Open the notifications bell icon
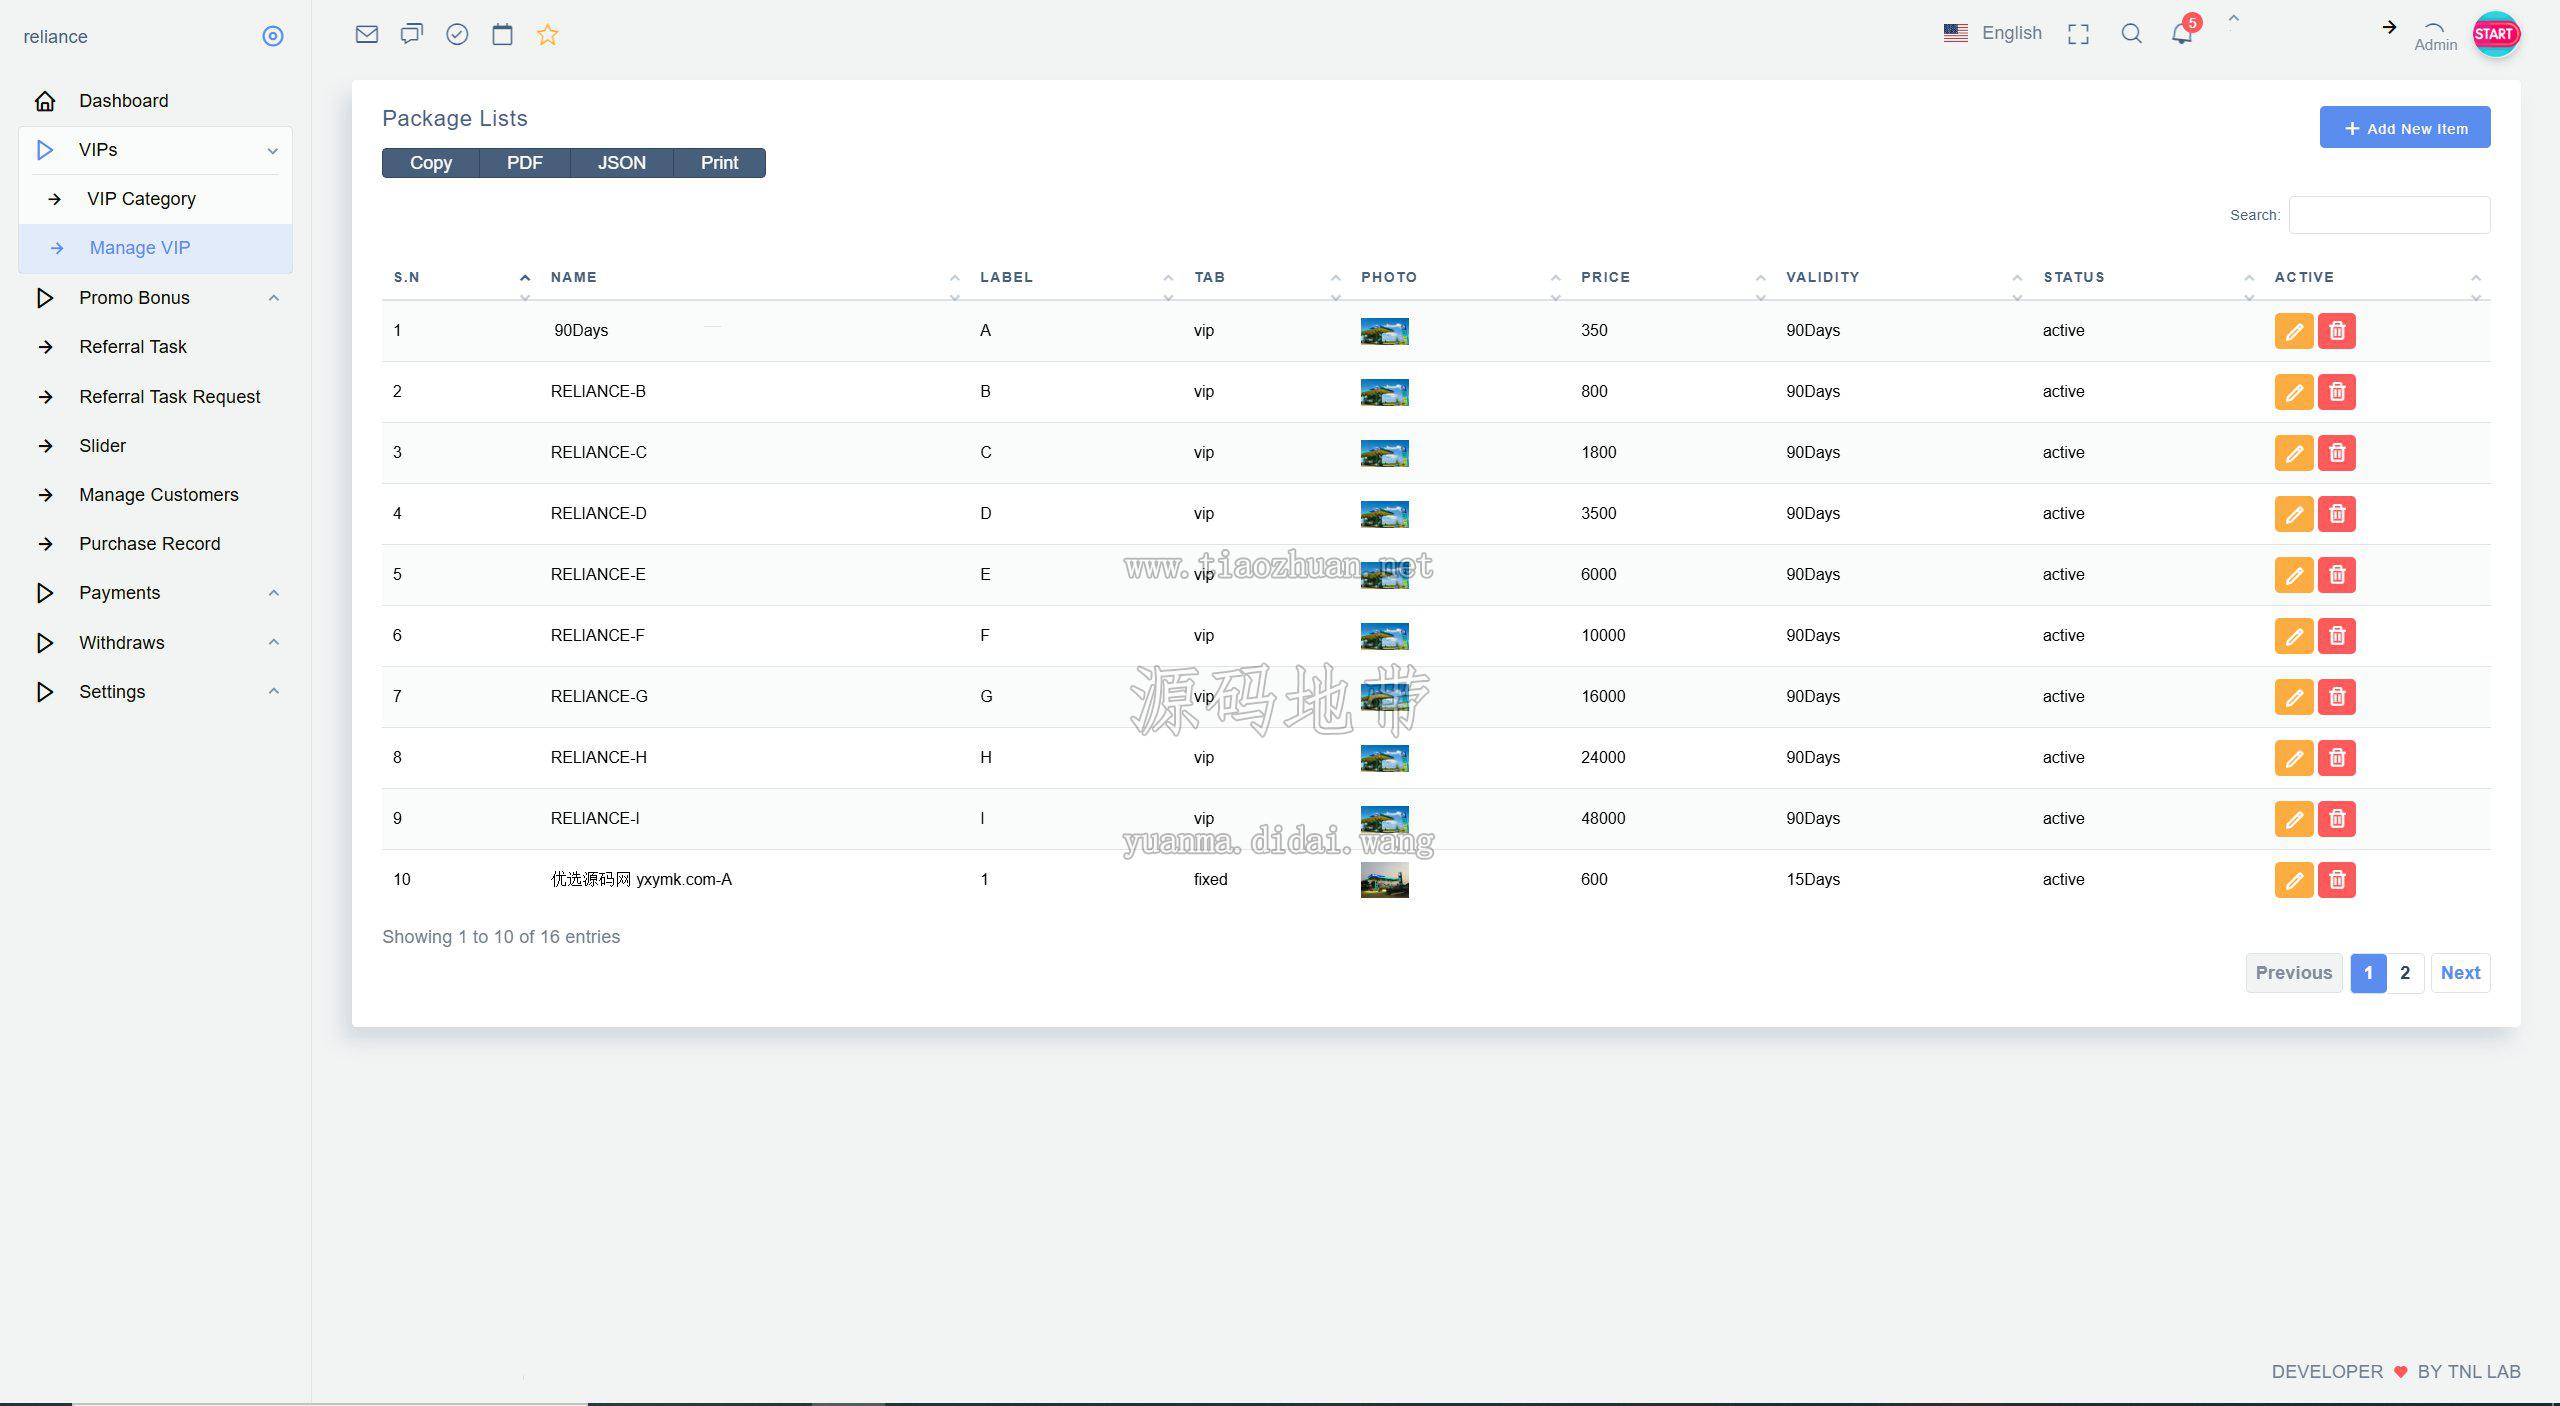 [2182, 34]
